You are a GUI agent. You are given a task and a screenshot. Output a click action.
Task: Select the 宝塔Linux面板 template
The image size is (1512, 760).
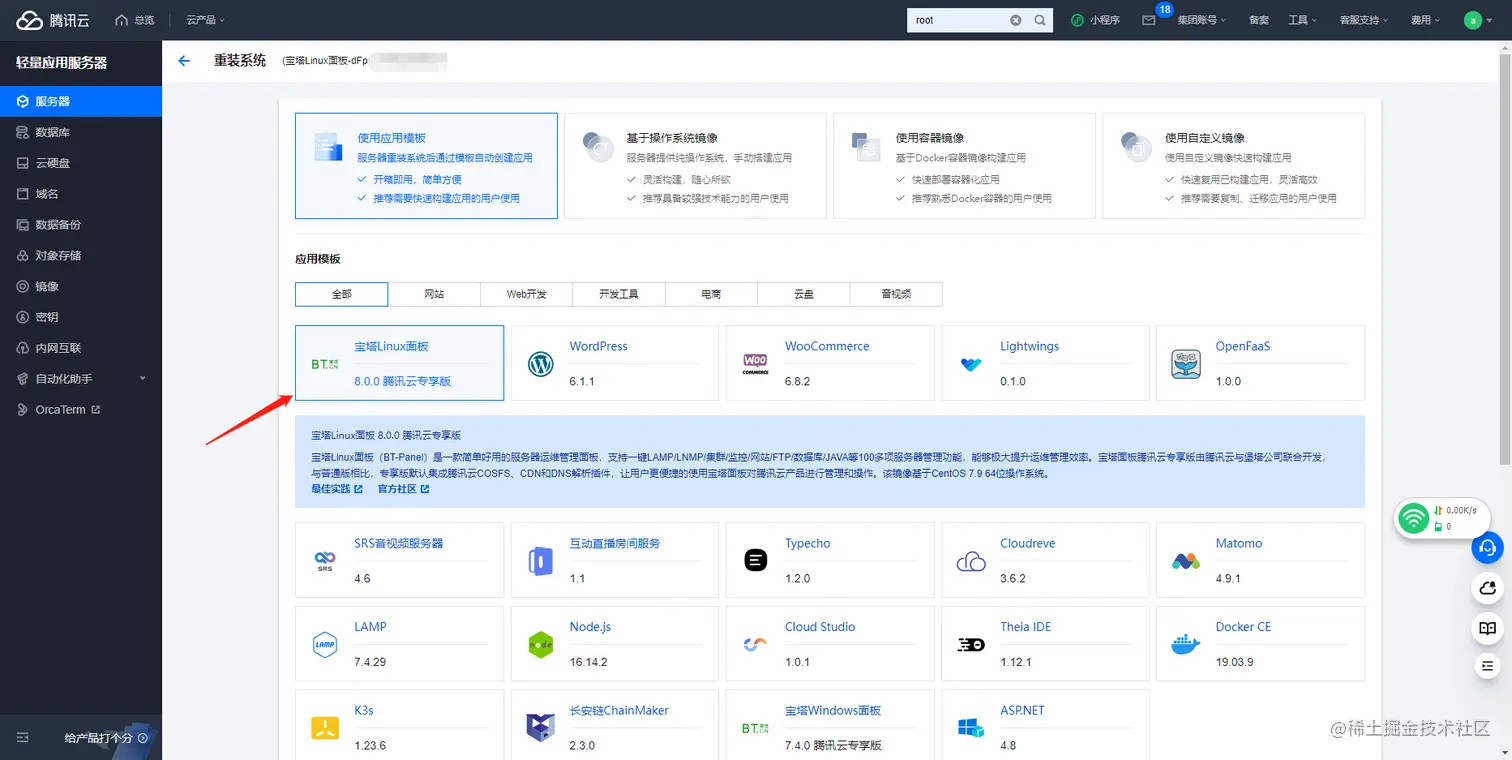tap(399, 363)
